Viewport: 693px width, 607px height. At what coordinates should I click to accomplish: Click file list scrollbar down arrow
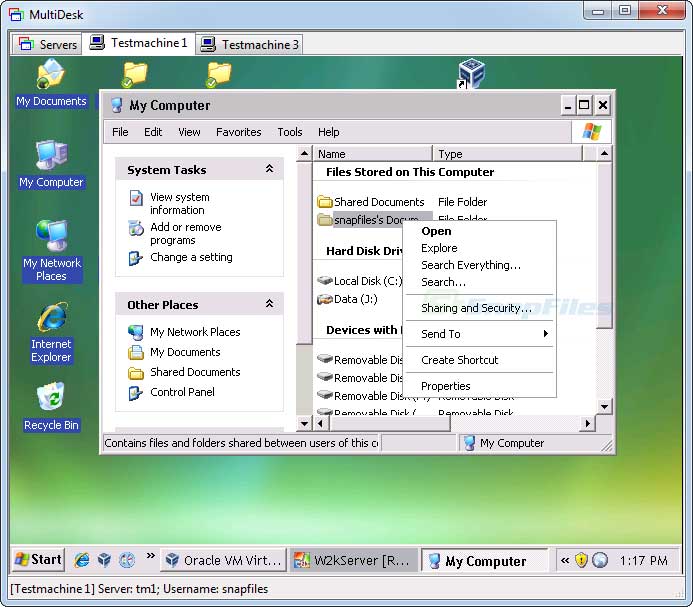tap(604, 406)
